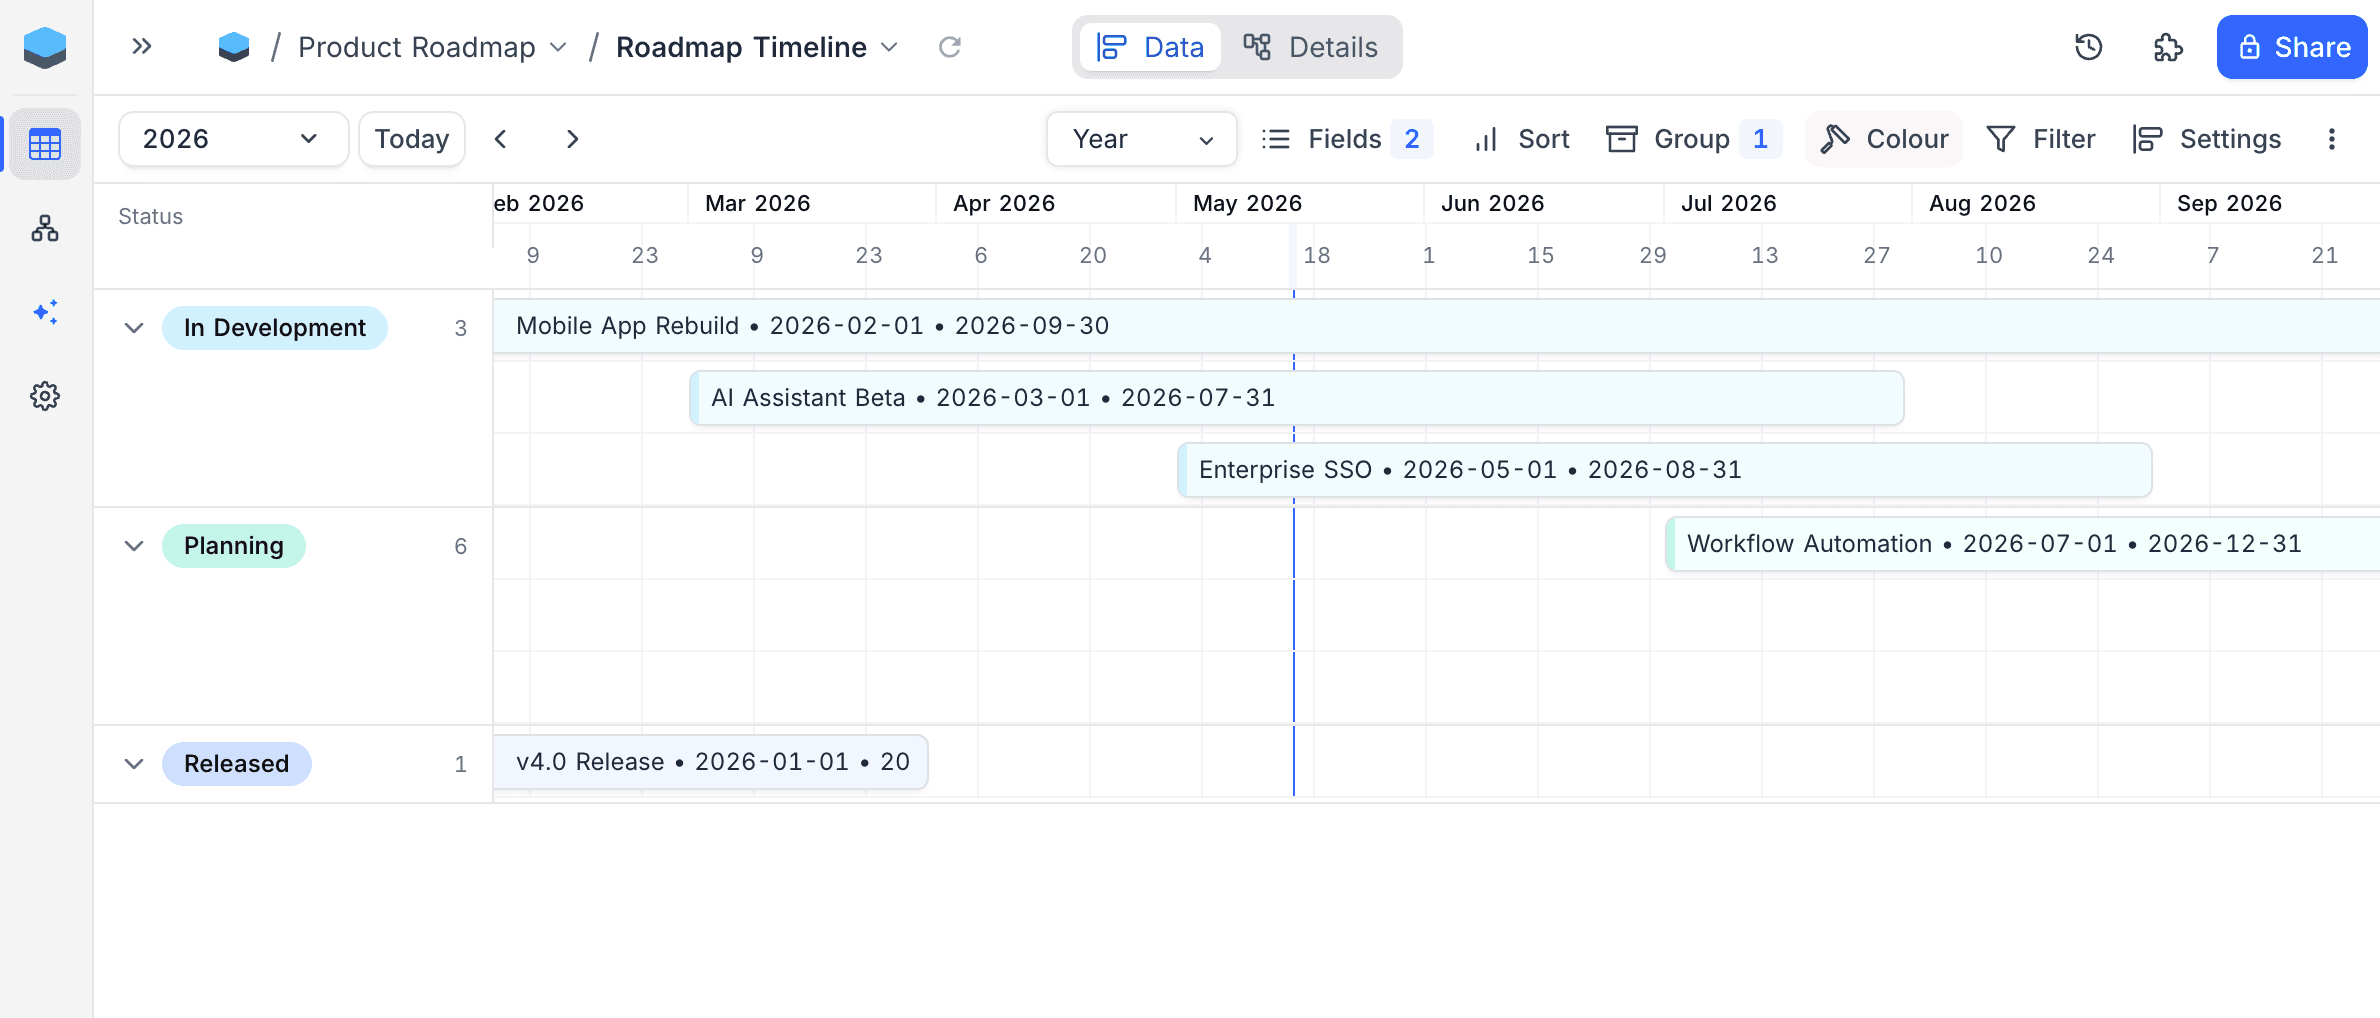The height and width of the screenshot is (1018, 2380).
Task: Collapse the Planning group
Action: click(134, 546)
